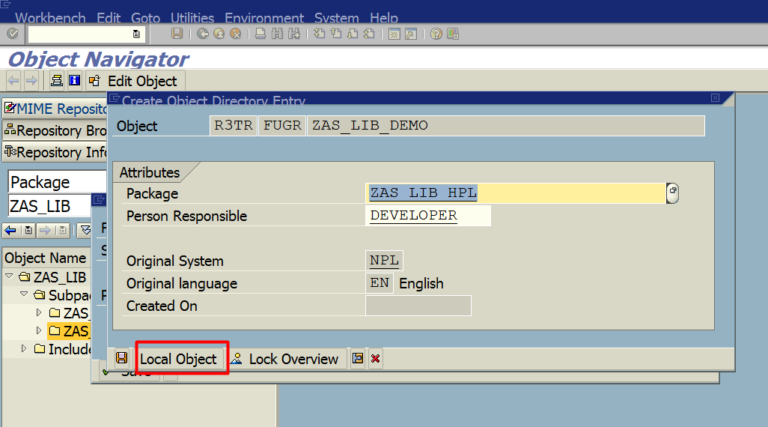
Task: Click the Print icon in standard toolbar
Action: pyautogui.click(x=260, y=34)
